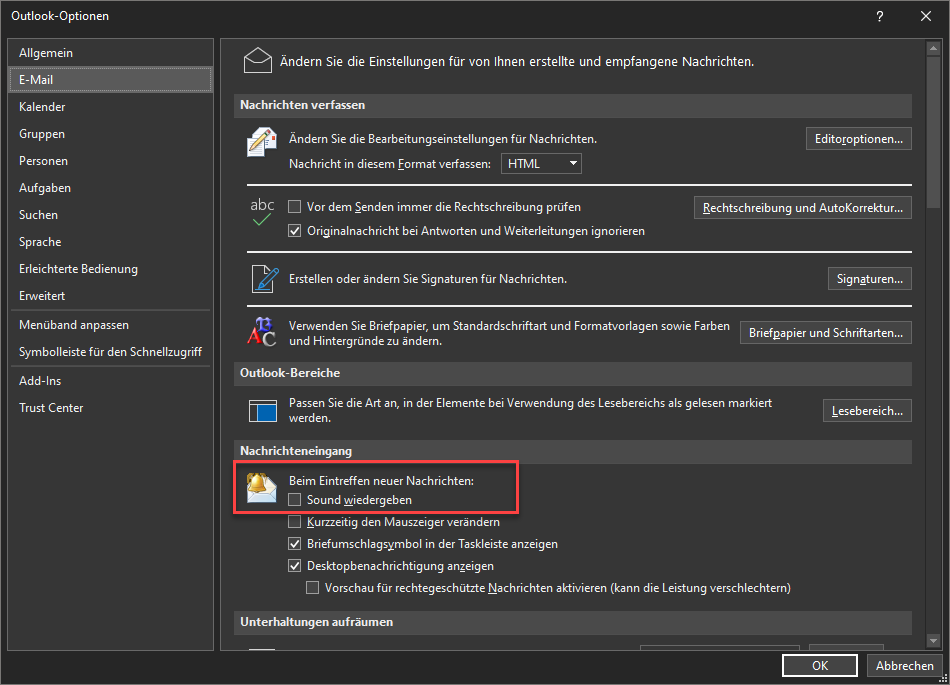Screen dimensions: 950x685
Task: Click the 'Nachrichteneingang' section header
Action: pyautogui.click(x=573, y=451)
